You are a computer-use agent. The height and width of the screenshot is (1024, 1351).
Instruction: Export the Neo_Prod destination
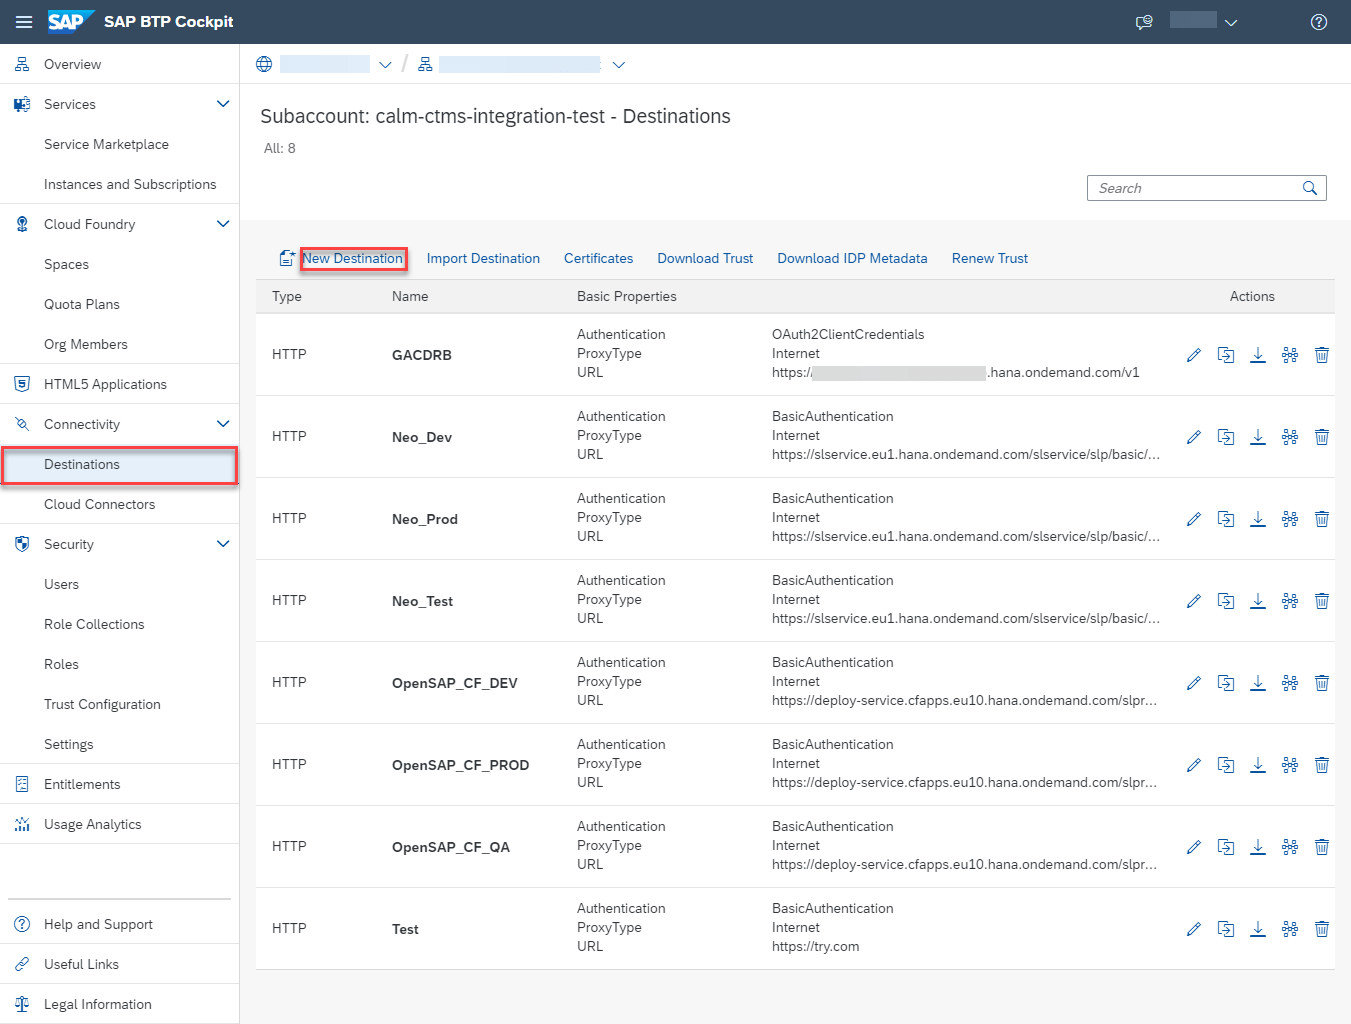tap(1258, 519)
